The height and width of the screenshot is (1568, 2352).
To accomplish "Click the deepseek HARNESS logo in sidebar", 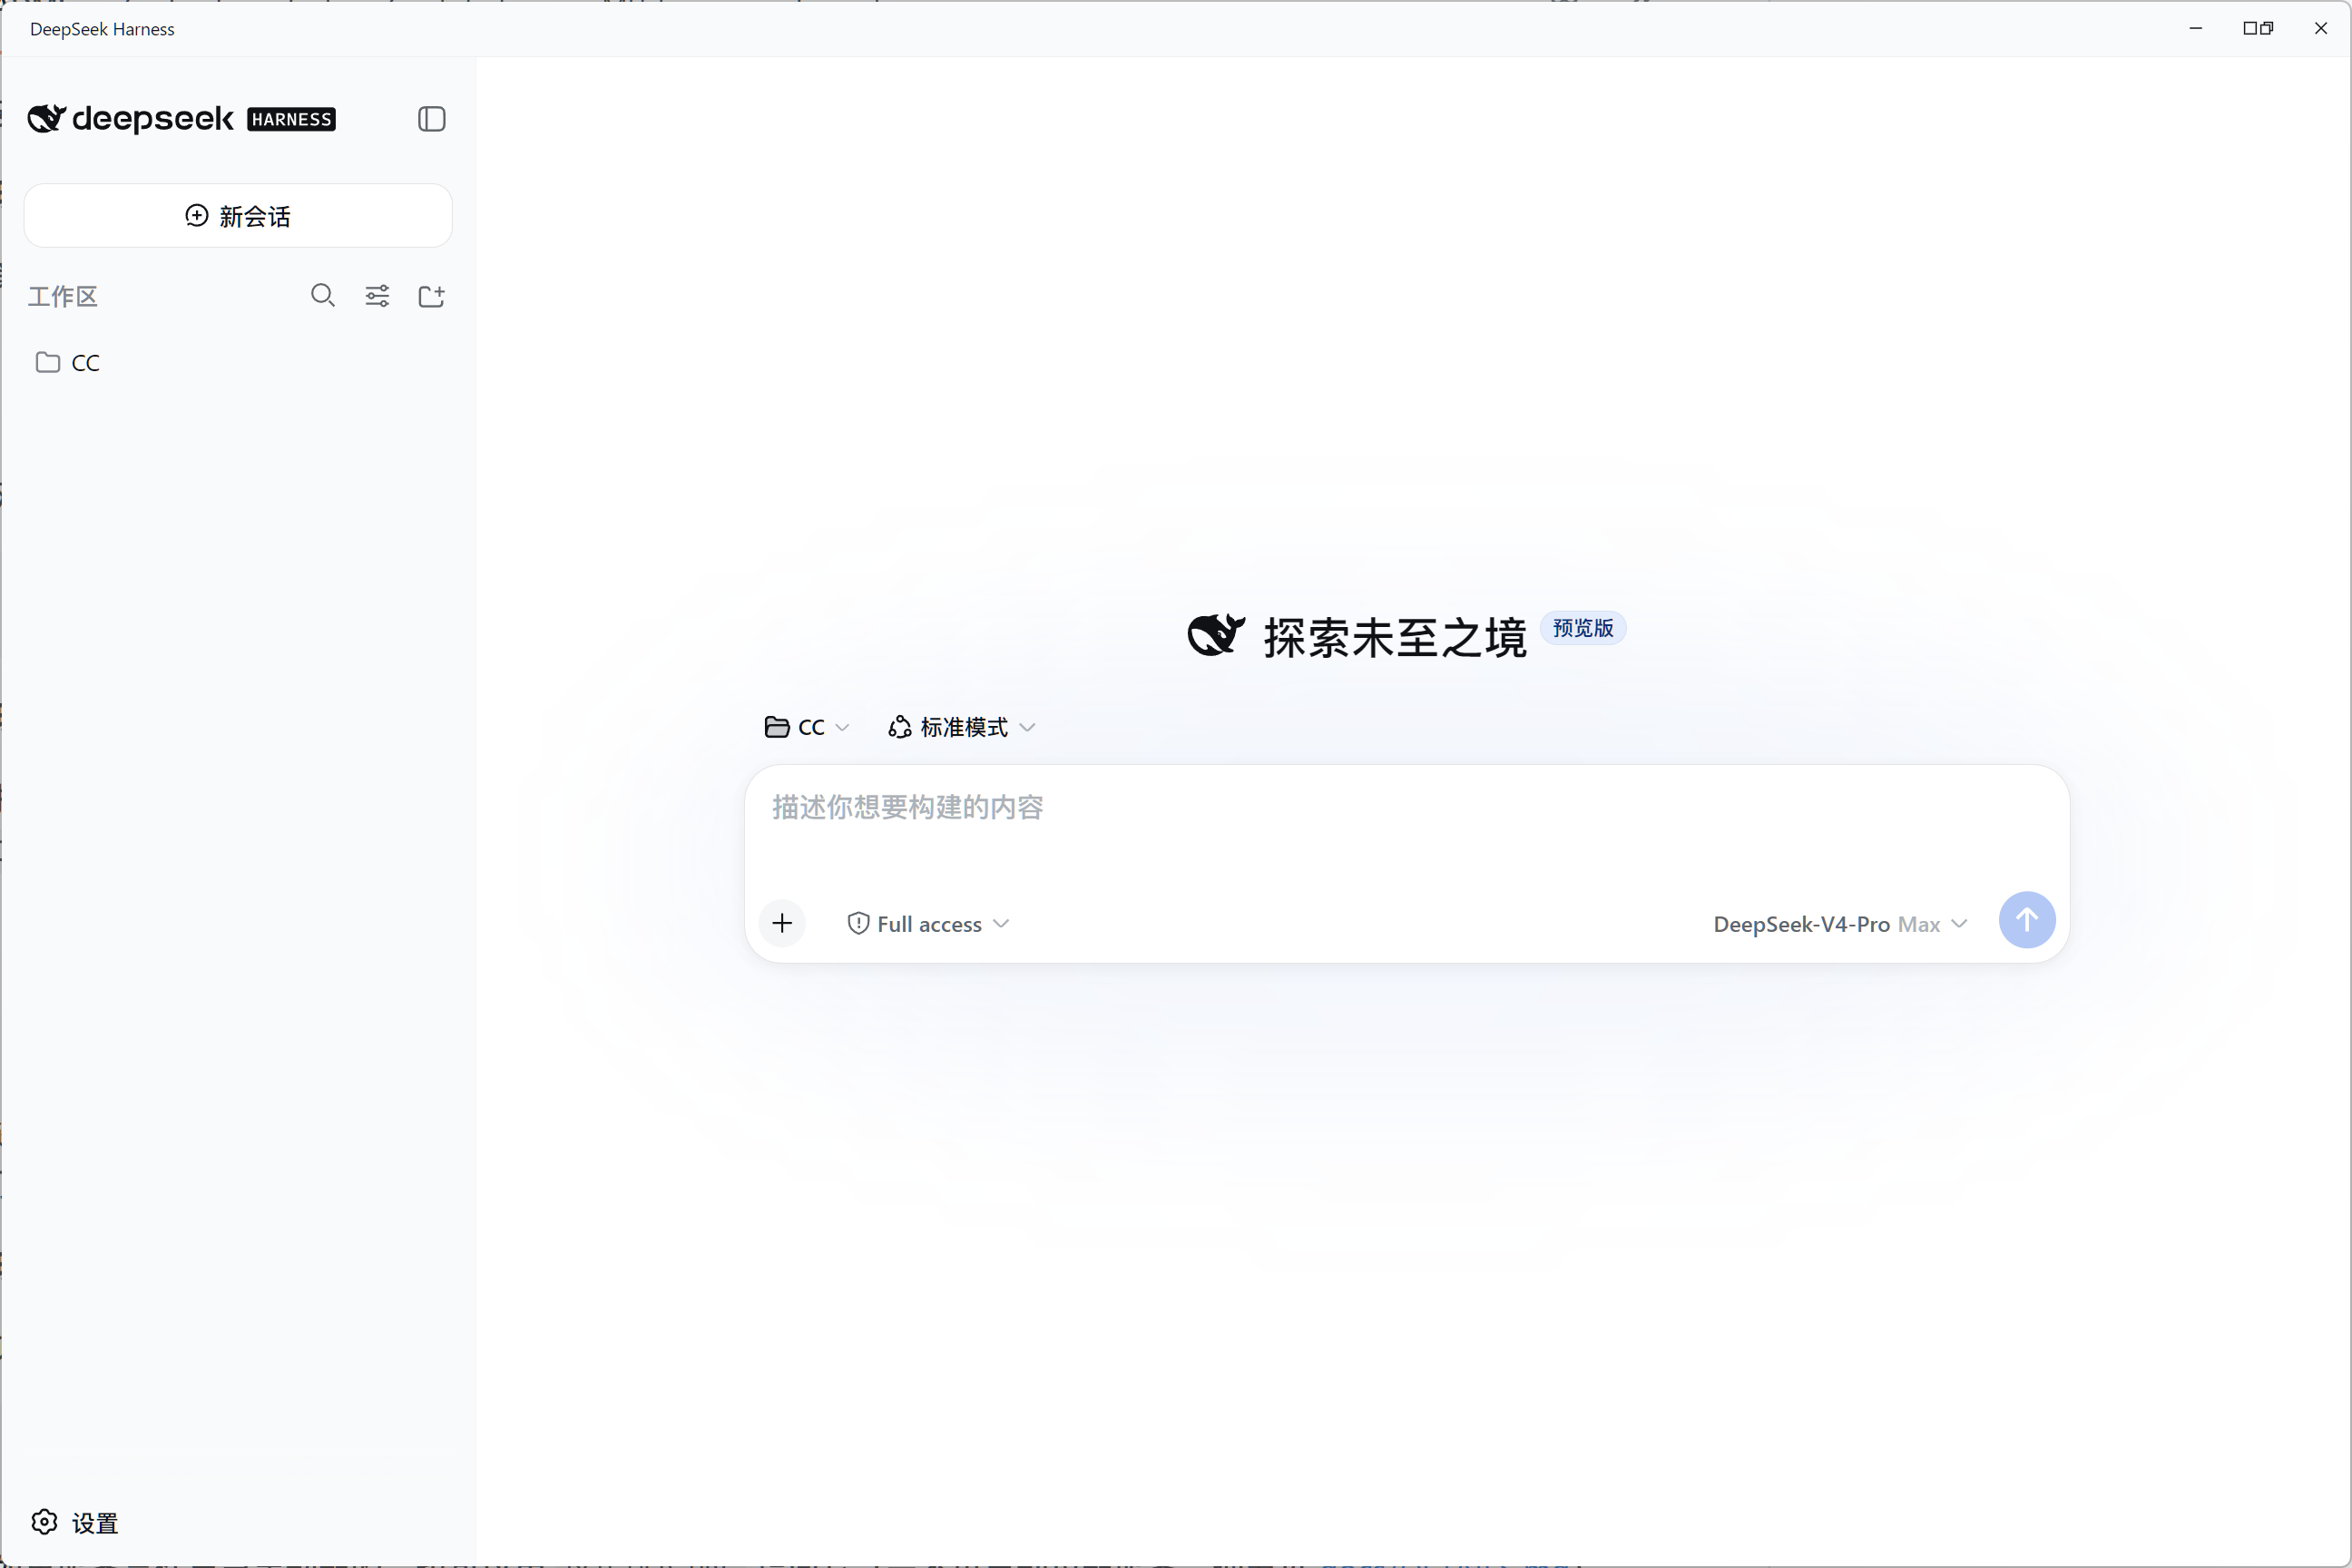I will (x=181, y=119).
